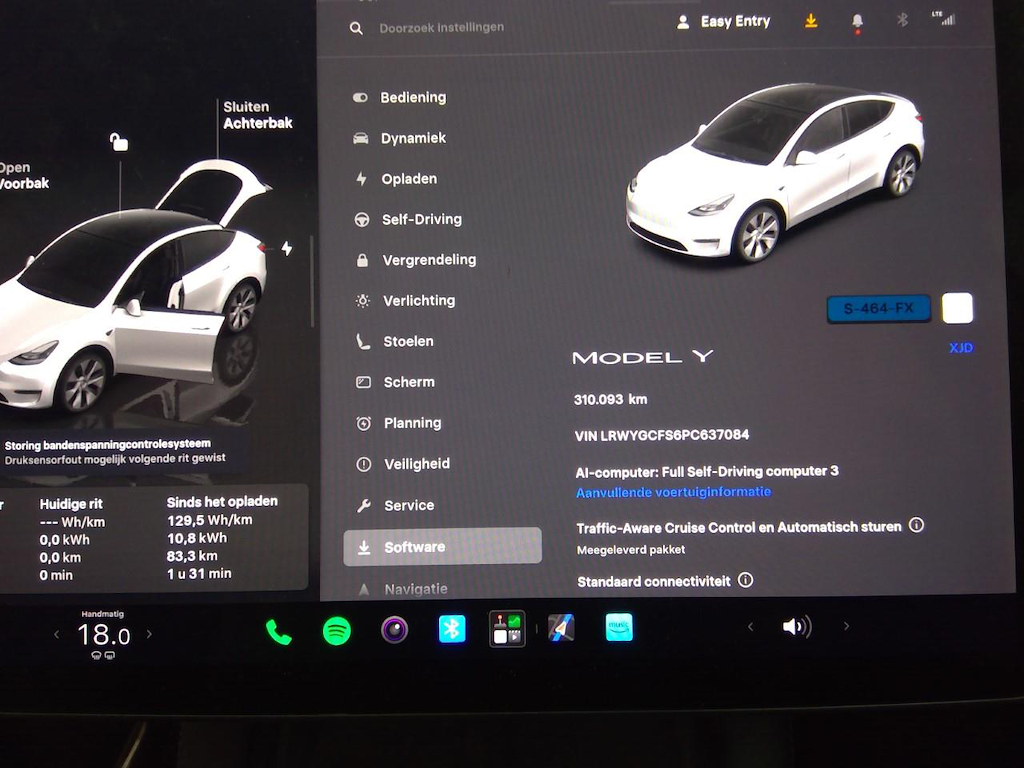Tap the LTE signal indicator
The image size is (1024, 768).
pyautogui.click(x=944, y=18)
